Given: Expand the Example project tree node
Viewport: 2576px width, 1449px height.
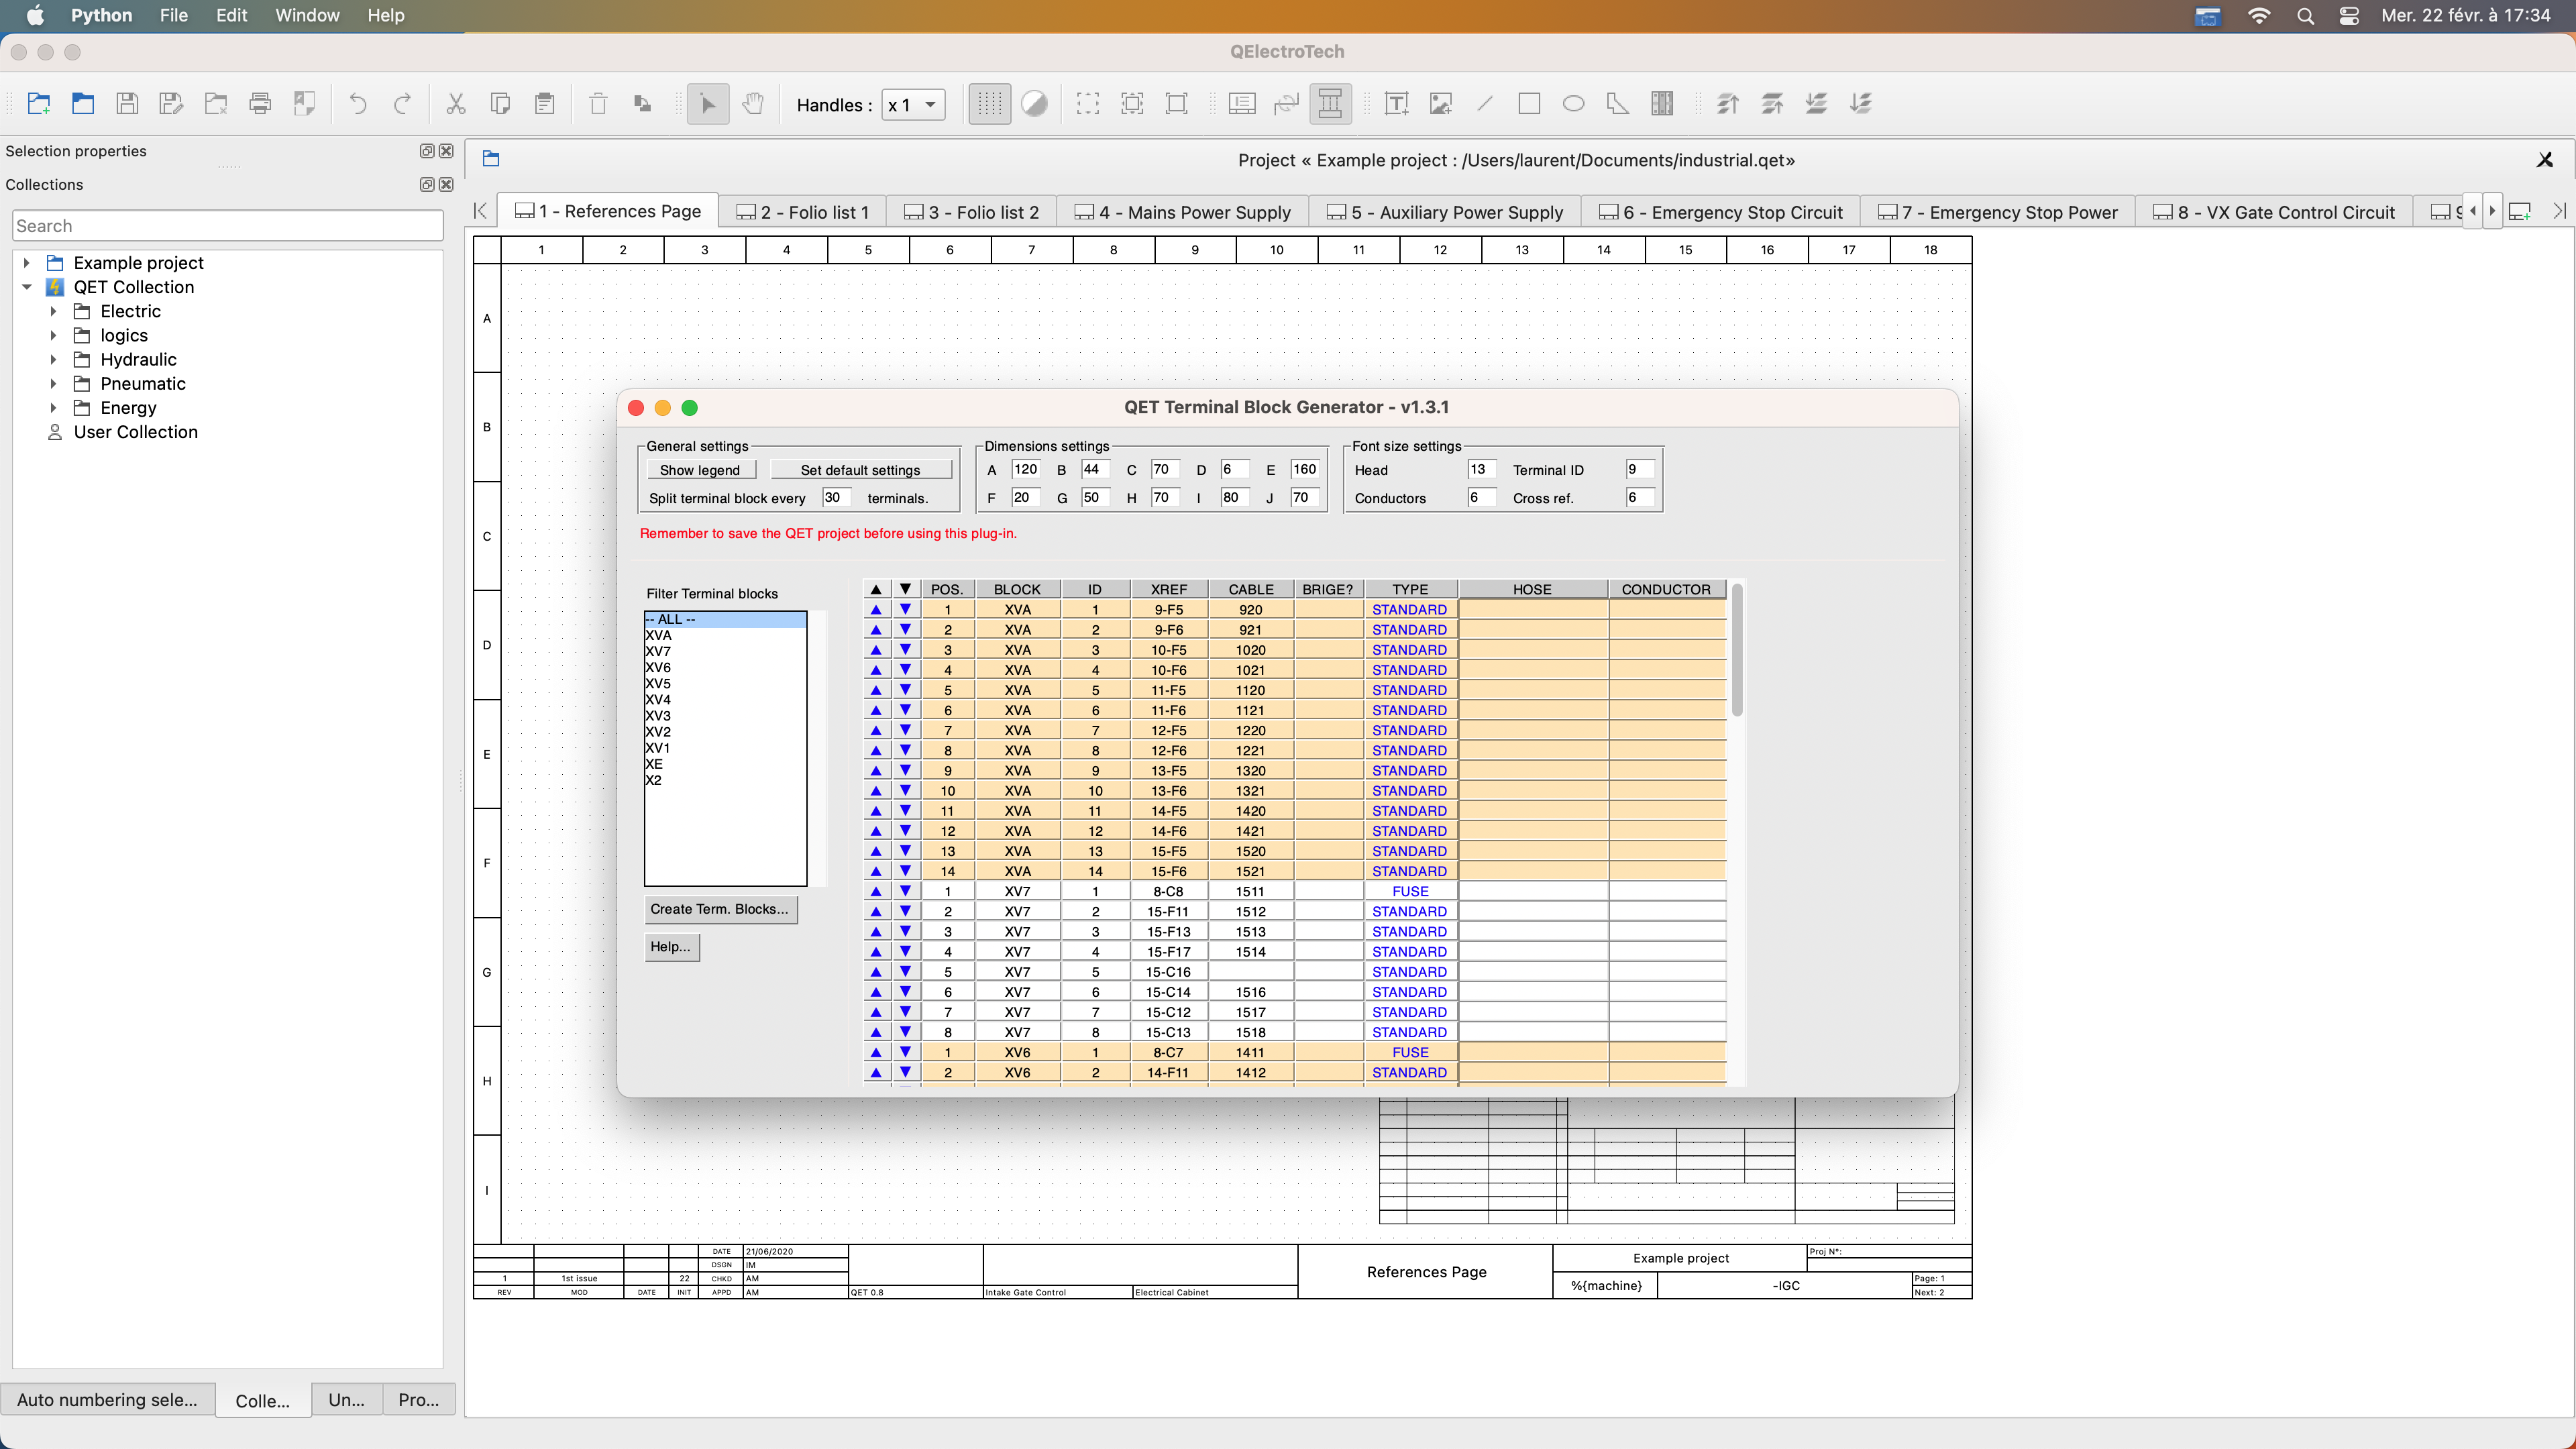Looking at the screenshot, I should coord(27,263).
